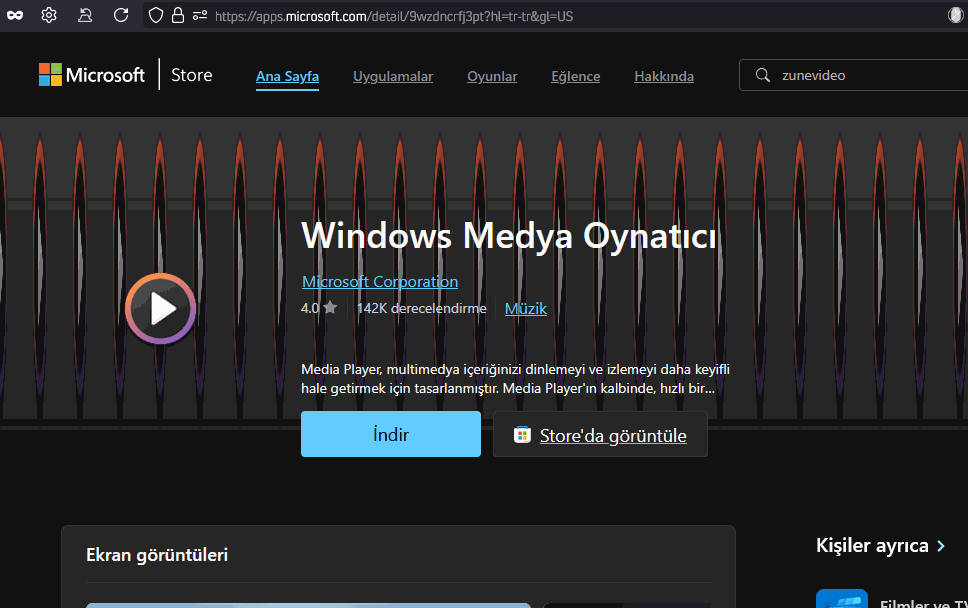Click the Media Player description text

coord(515,378)
